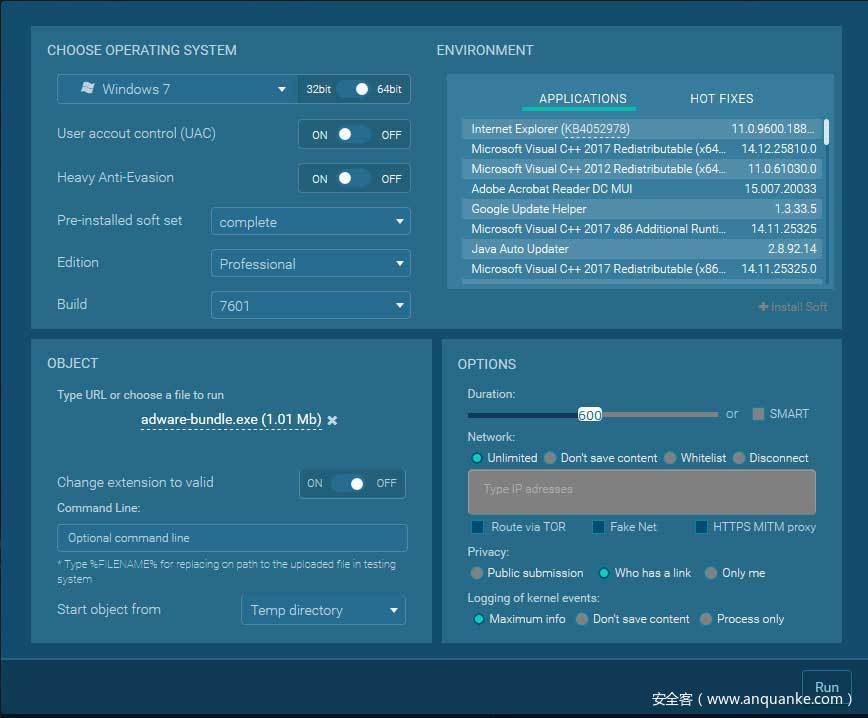Open the Build 7601 dropdown
The image size is (868, 718).
[310, 305]
